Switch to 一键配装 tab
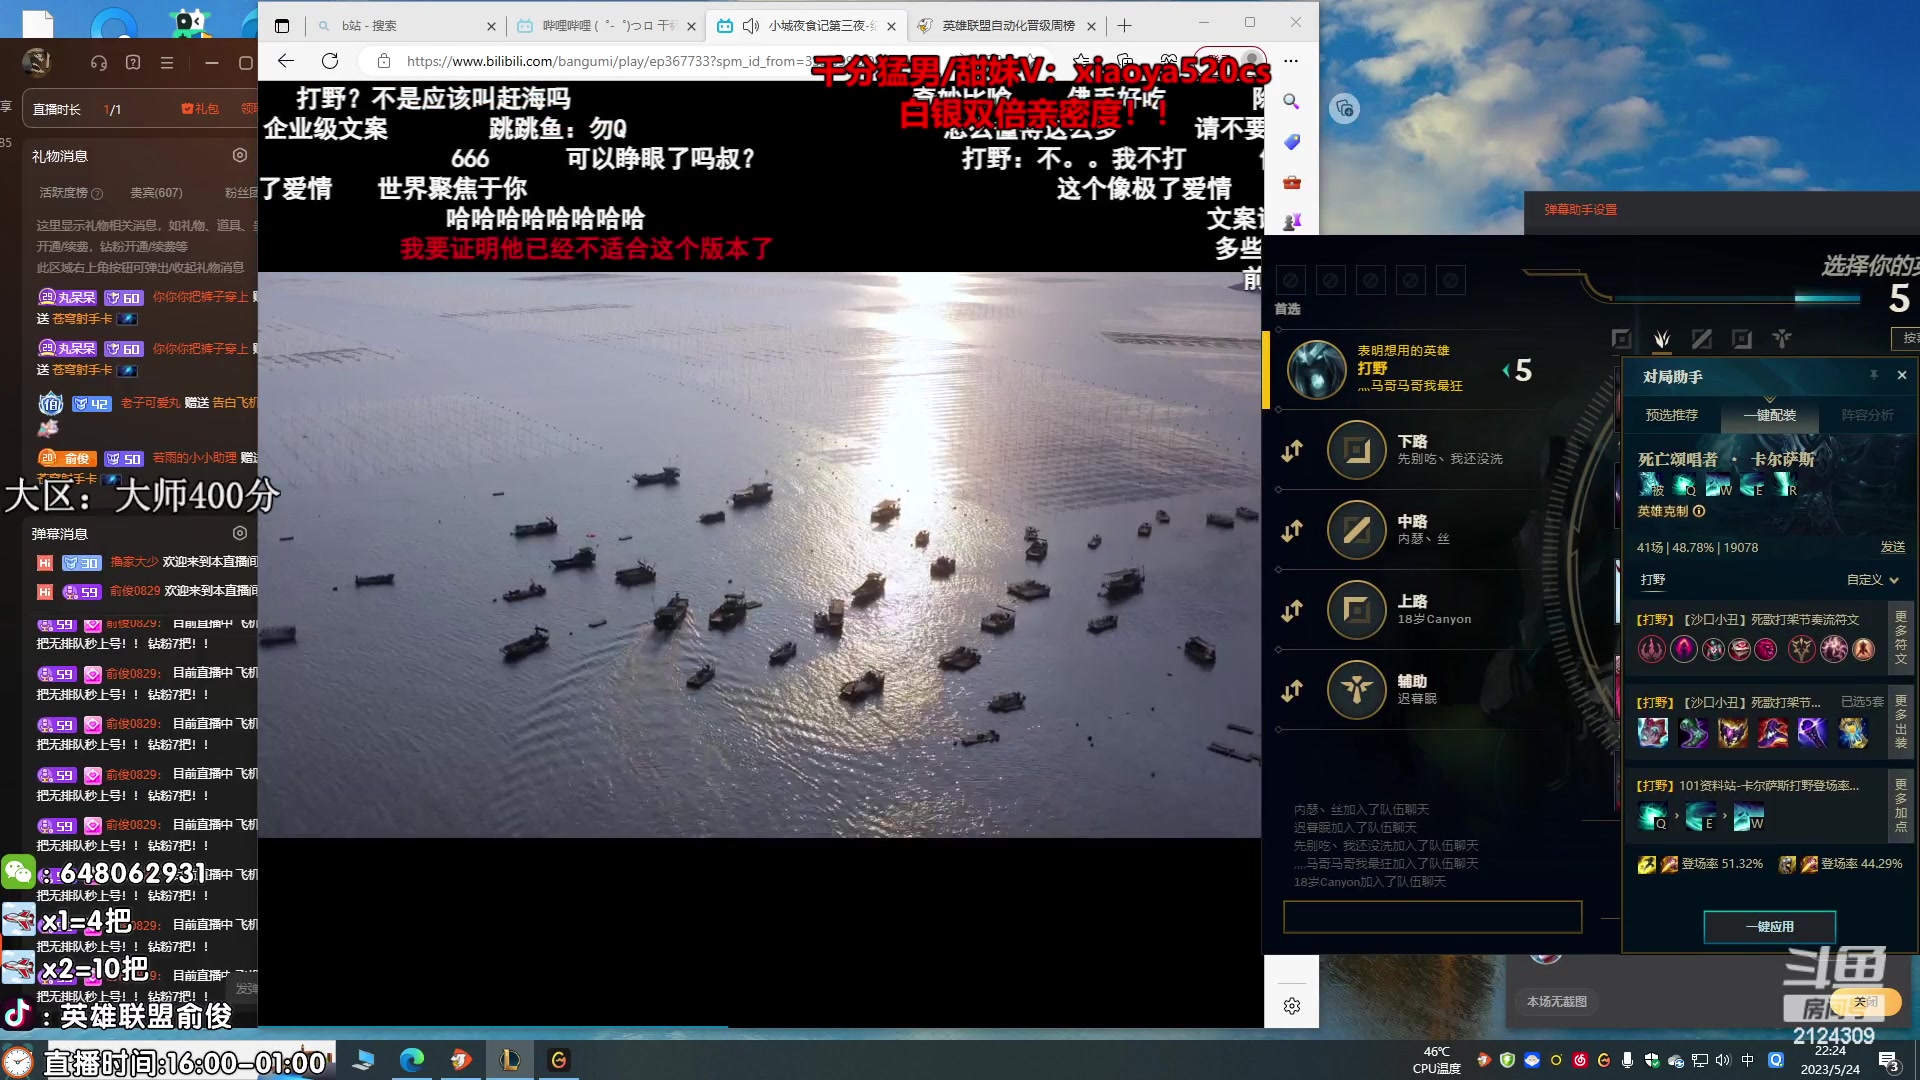The image size is (1920, 1080). tap(1769, 415)
